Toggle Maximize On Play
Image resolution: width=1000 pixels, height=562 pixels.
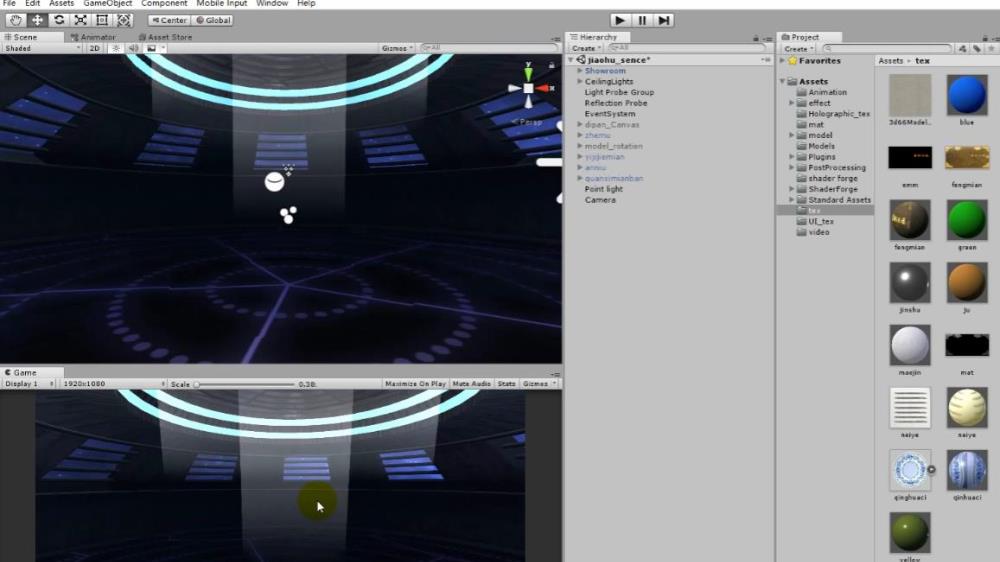(x=415, y=384)
